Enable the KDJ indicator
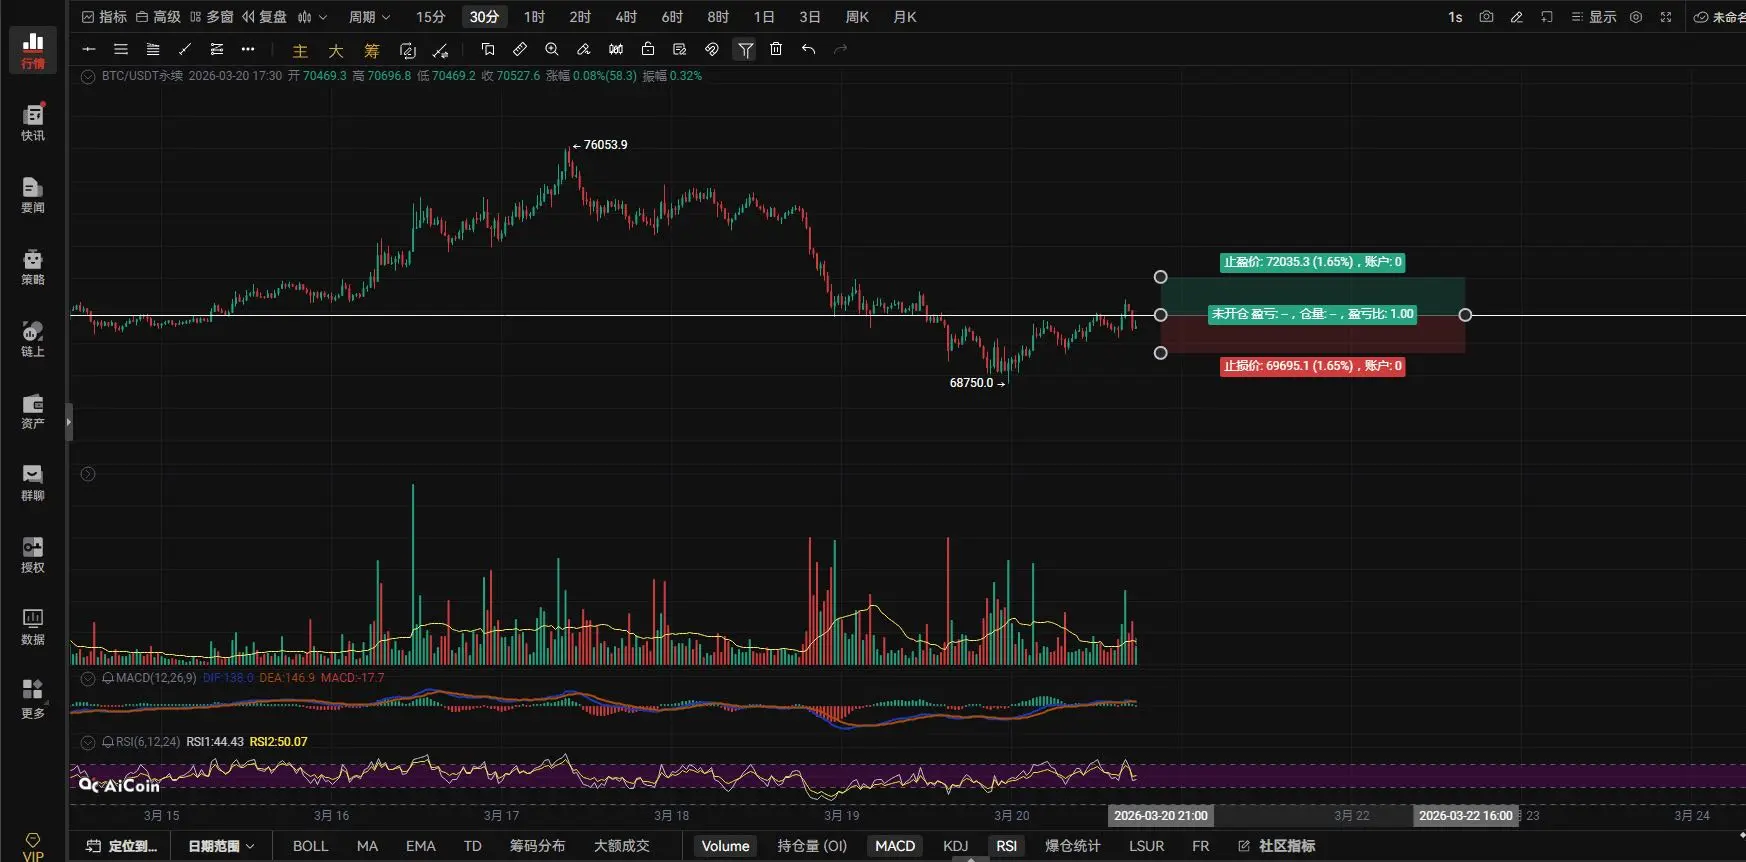This screenshot has height=862, width=1746. 955,846
